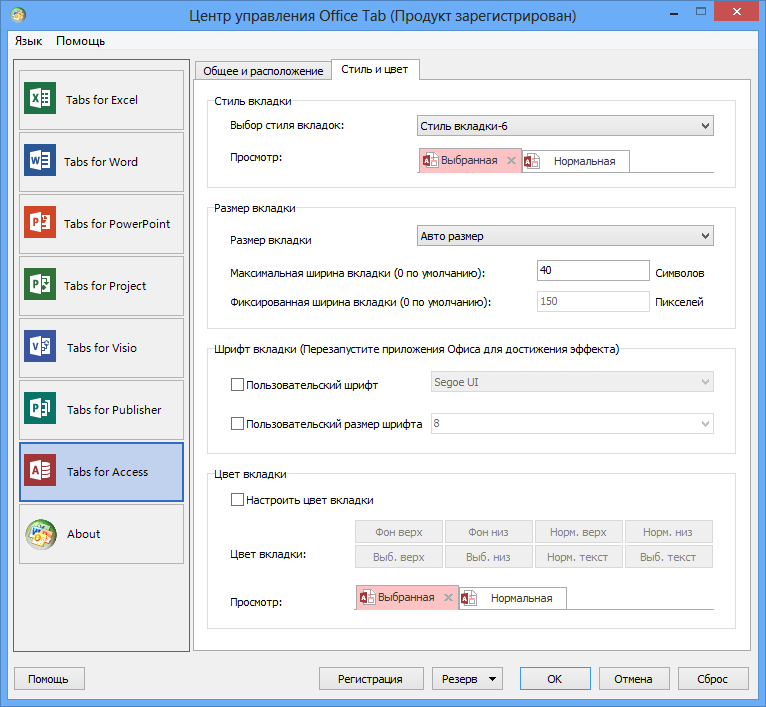Click the Visio icon in the sidebar
Image resolution: width=766 pixels, height=707 pixels.
coord(40,346)
